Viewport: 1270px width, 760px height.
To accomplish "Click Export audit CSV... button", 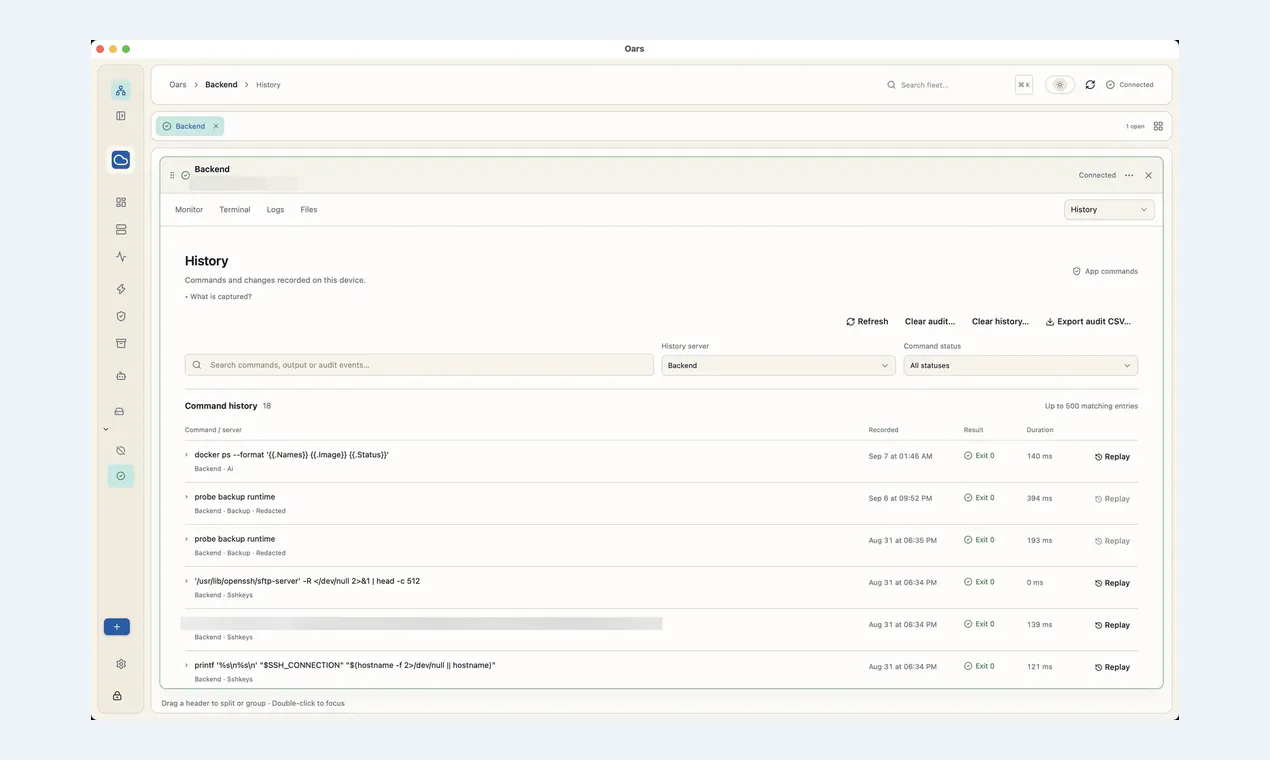I will click(x=1088, y=322).
